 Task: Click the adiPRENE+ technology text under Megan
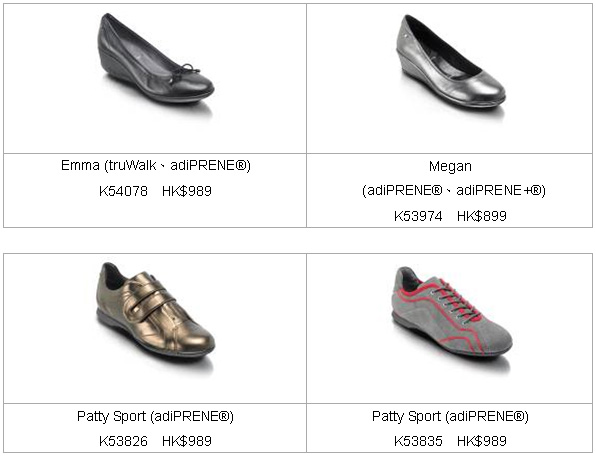(x=501, y=190)
